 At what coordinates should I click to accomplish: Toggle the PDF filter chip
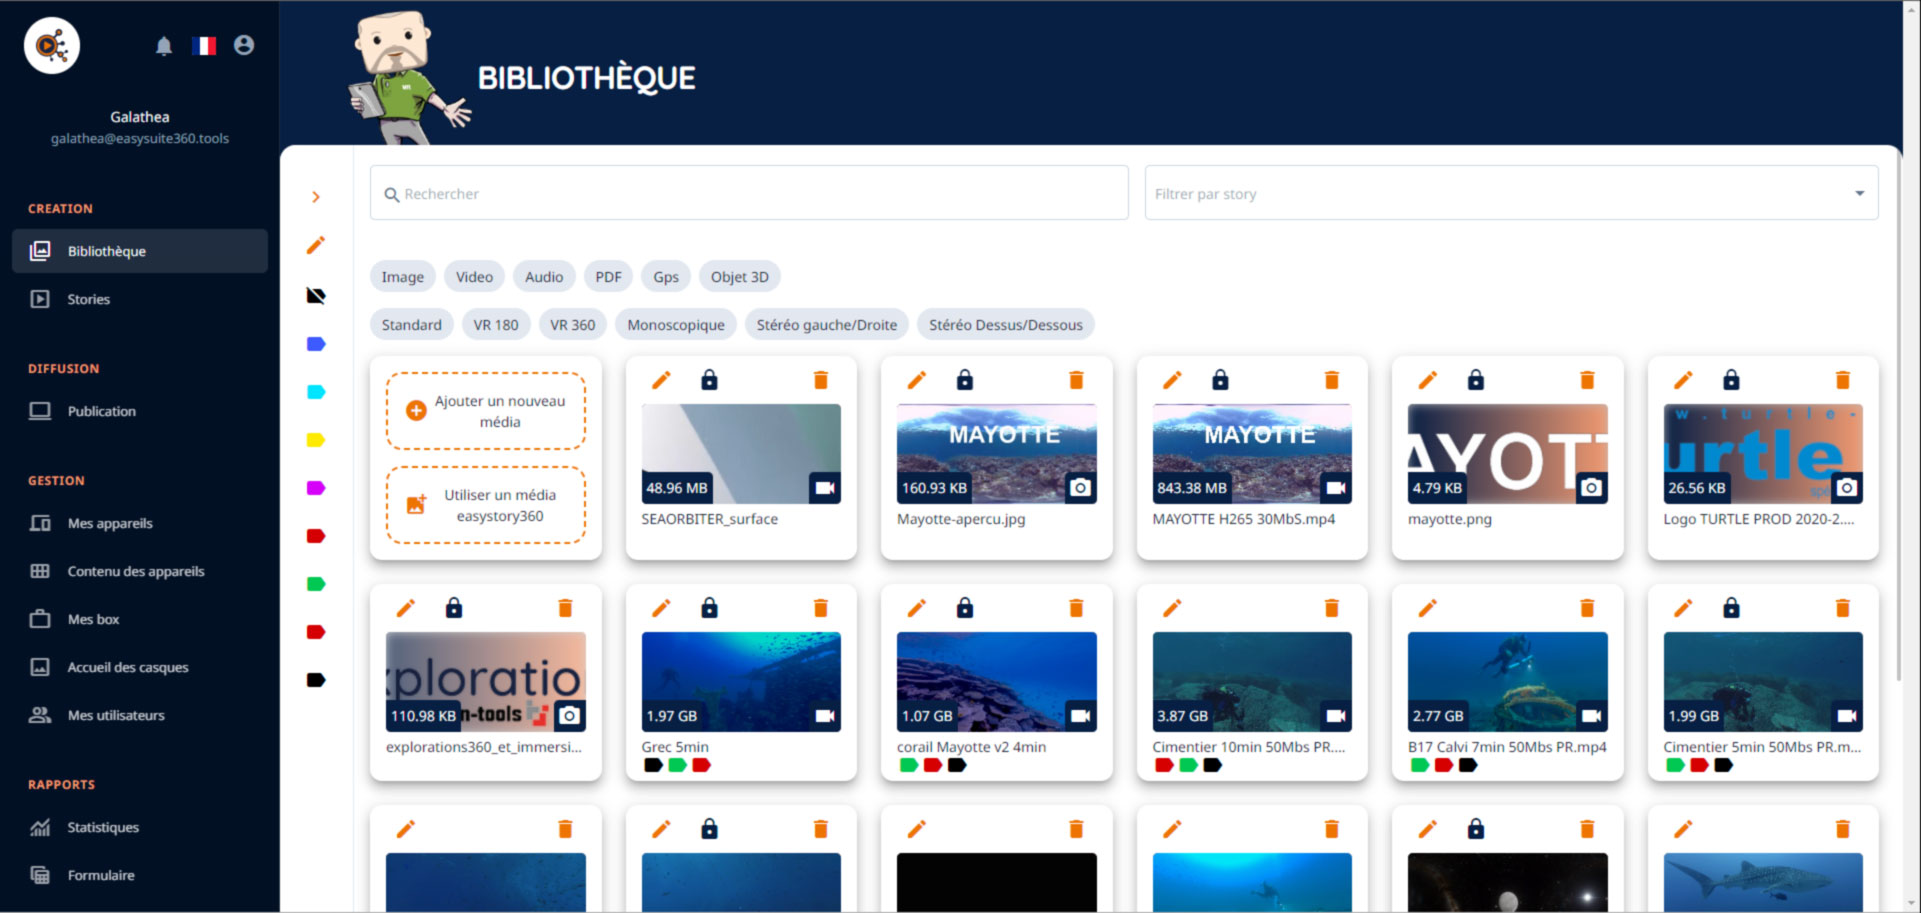pos(608,277)
